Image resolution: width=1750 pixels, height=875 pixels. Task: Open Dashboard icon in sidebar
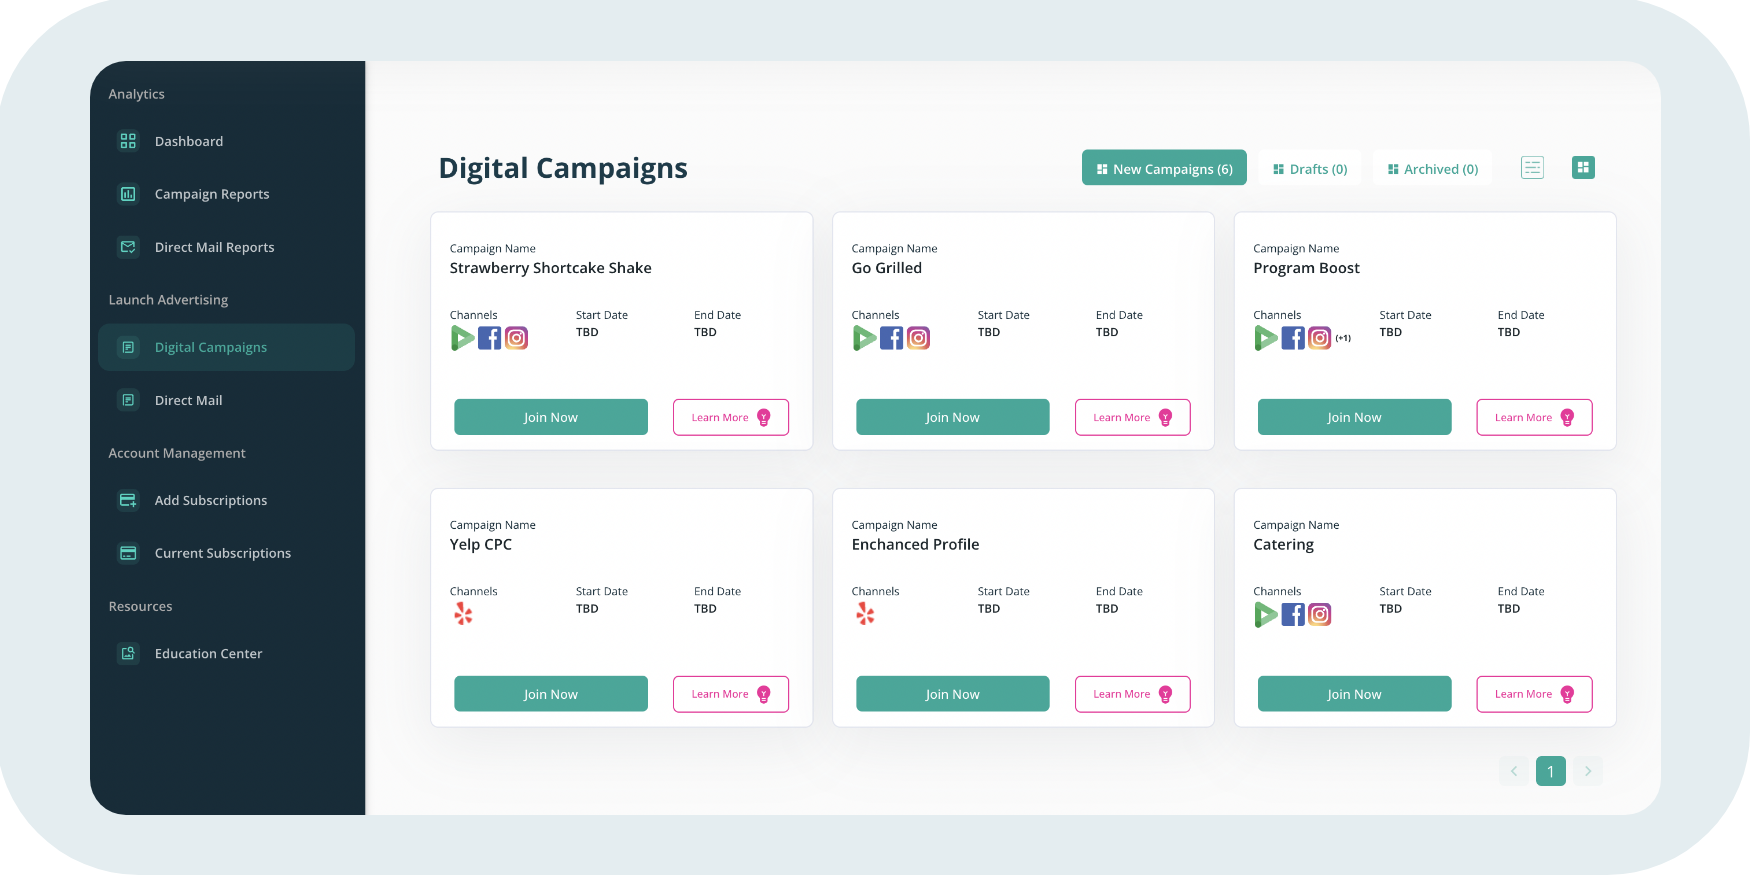(128, 141)
